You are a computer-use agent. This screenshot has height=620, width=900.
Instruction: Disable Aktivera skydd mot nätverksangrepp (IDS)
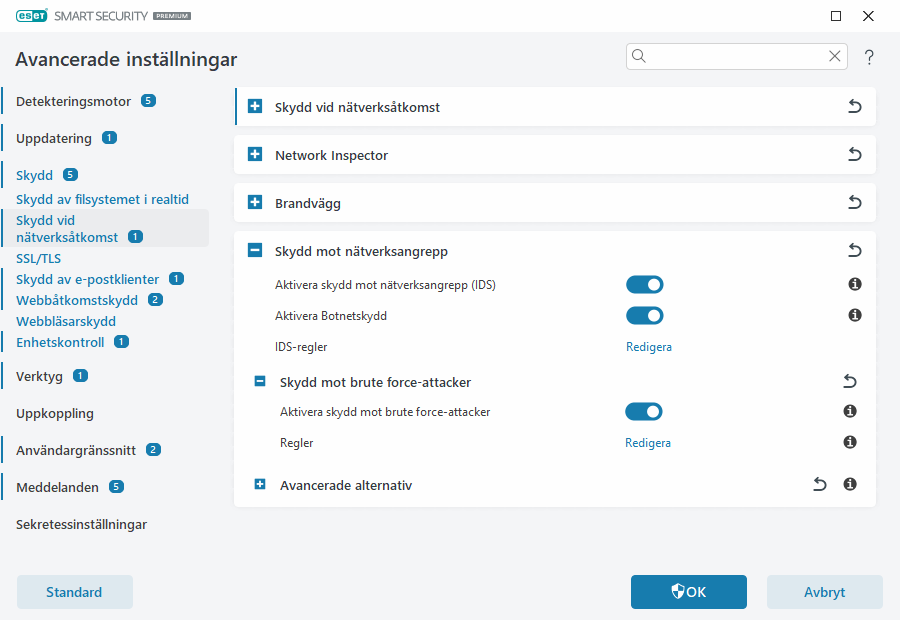point(644,284)
